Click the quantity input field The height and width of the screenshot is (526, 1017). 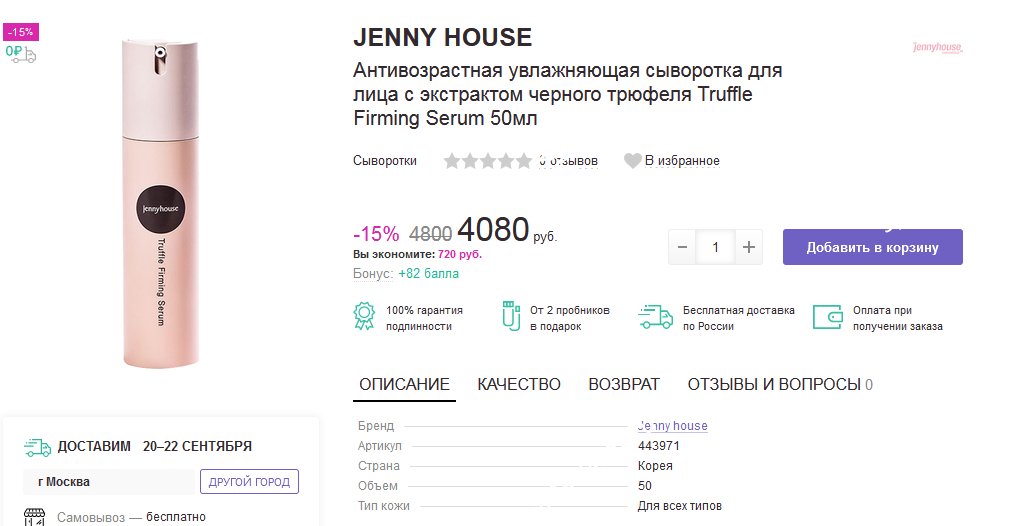tap(715, 247)
